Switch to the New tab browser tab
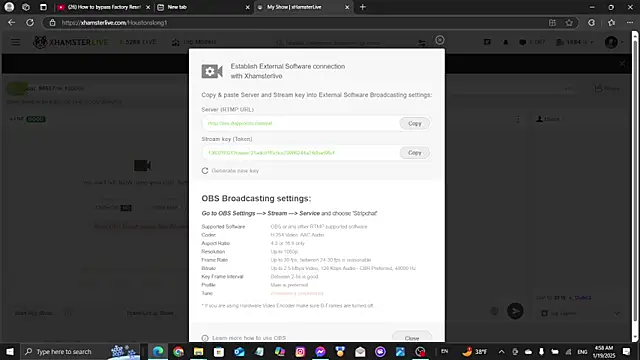This screenshot has width=640, height=360. [x=203, y=7]
